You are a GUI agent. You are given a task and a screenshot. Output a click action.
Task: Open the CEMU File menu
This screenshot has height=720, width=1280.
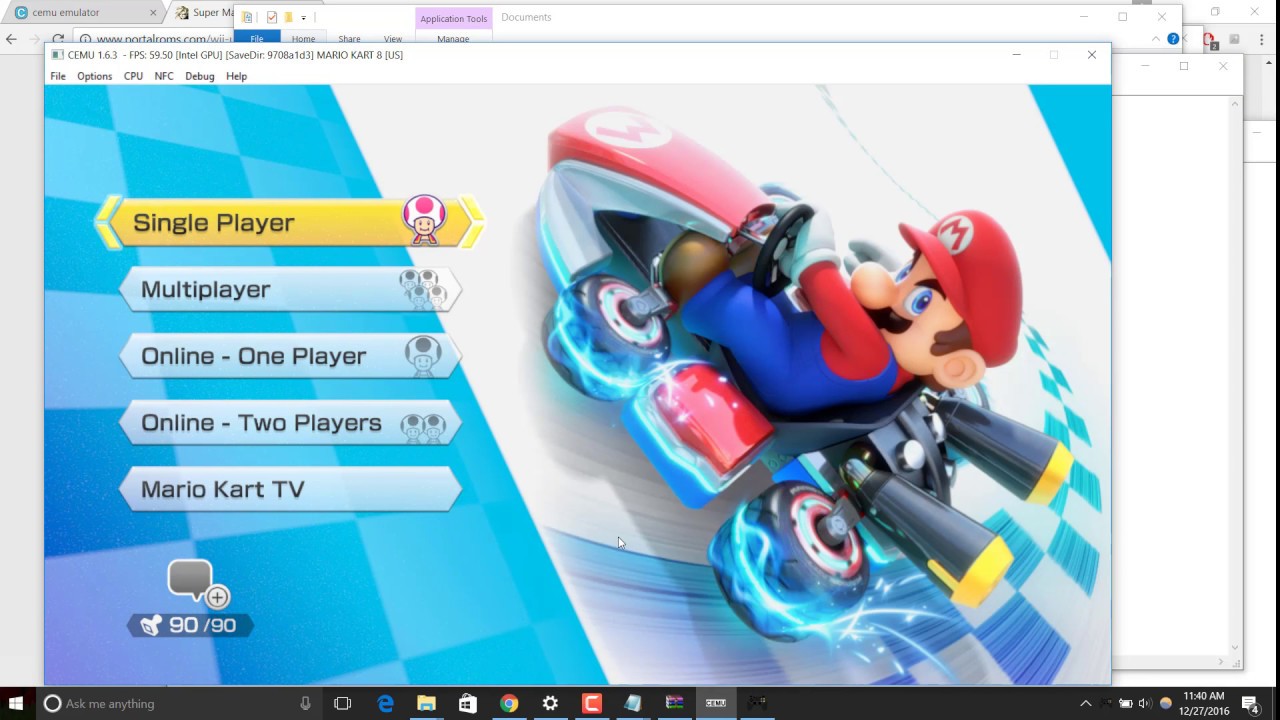pos(58,76)
